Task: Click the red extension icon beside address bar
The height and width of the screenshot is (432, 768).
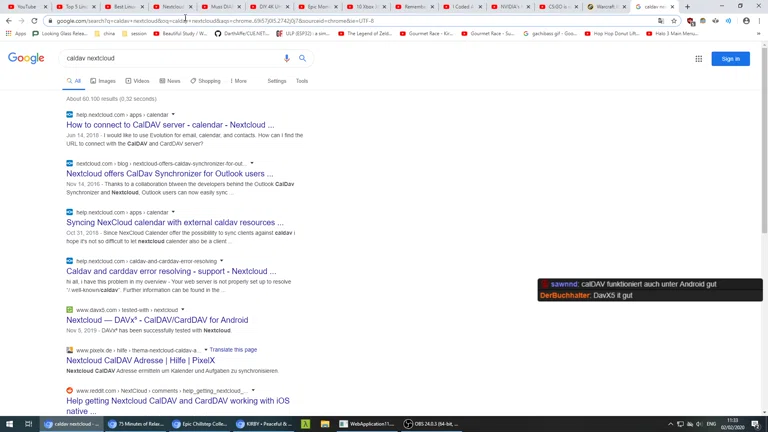Action: click(691, 21)
